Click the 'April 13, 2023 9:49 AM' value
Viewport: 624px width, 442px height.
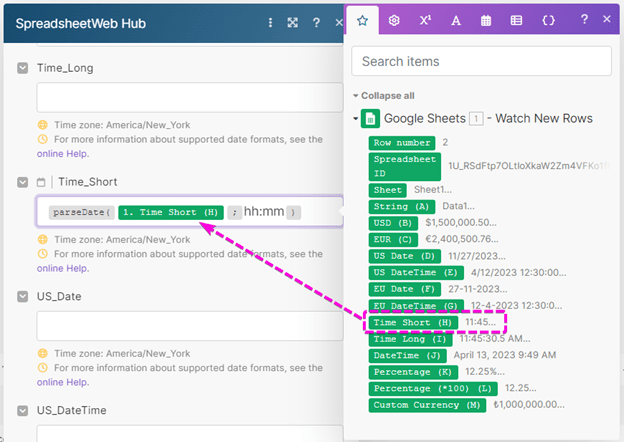click(x=505, y=355)
